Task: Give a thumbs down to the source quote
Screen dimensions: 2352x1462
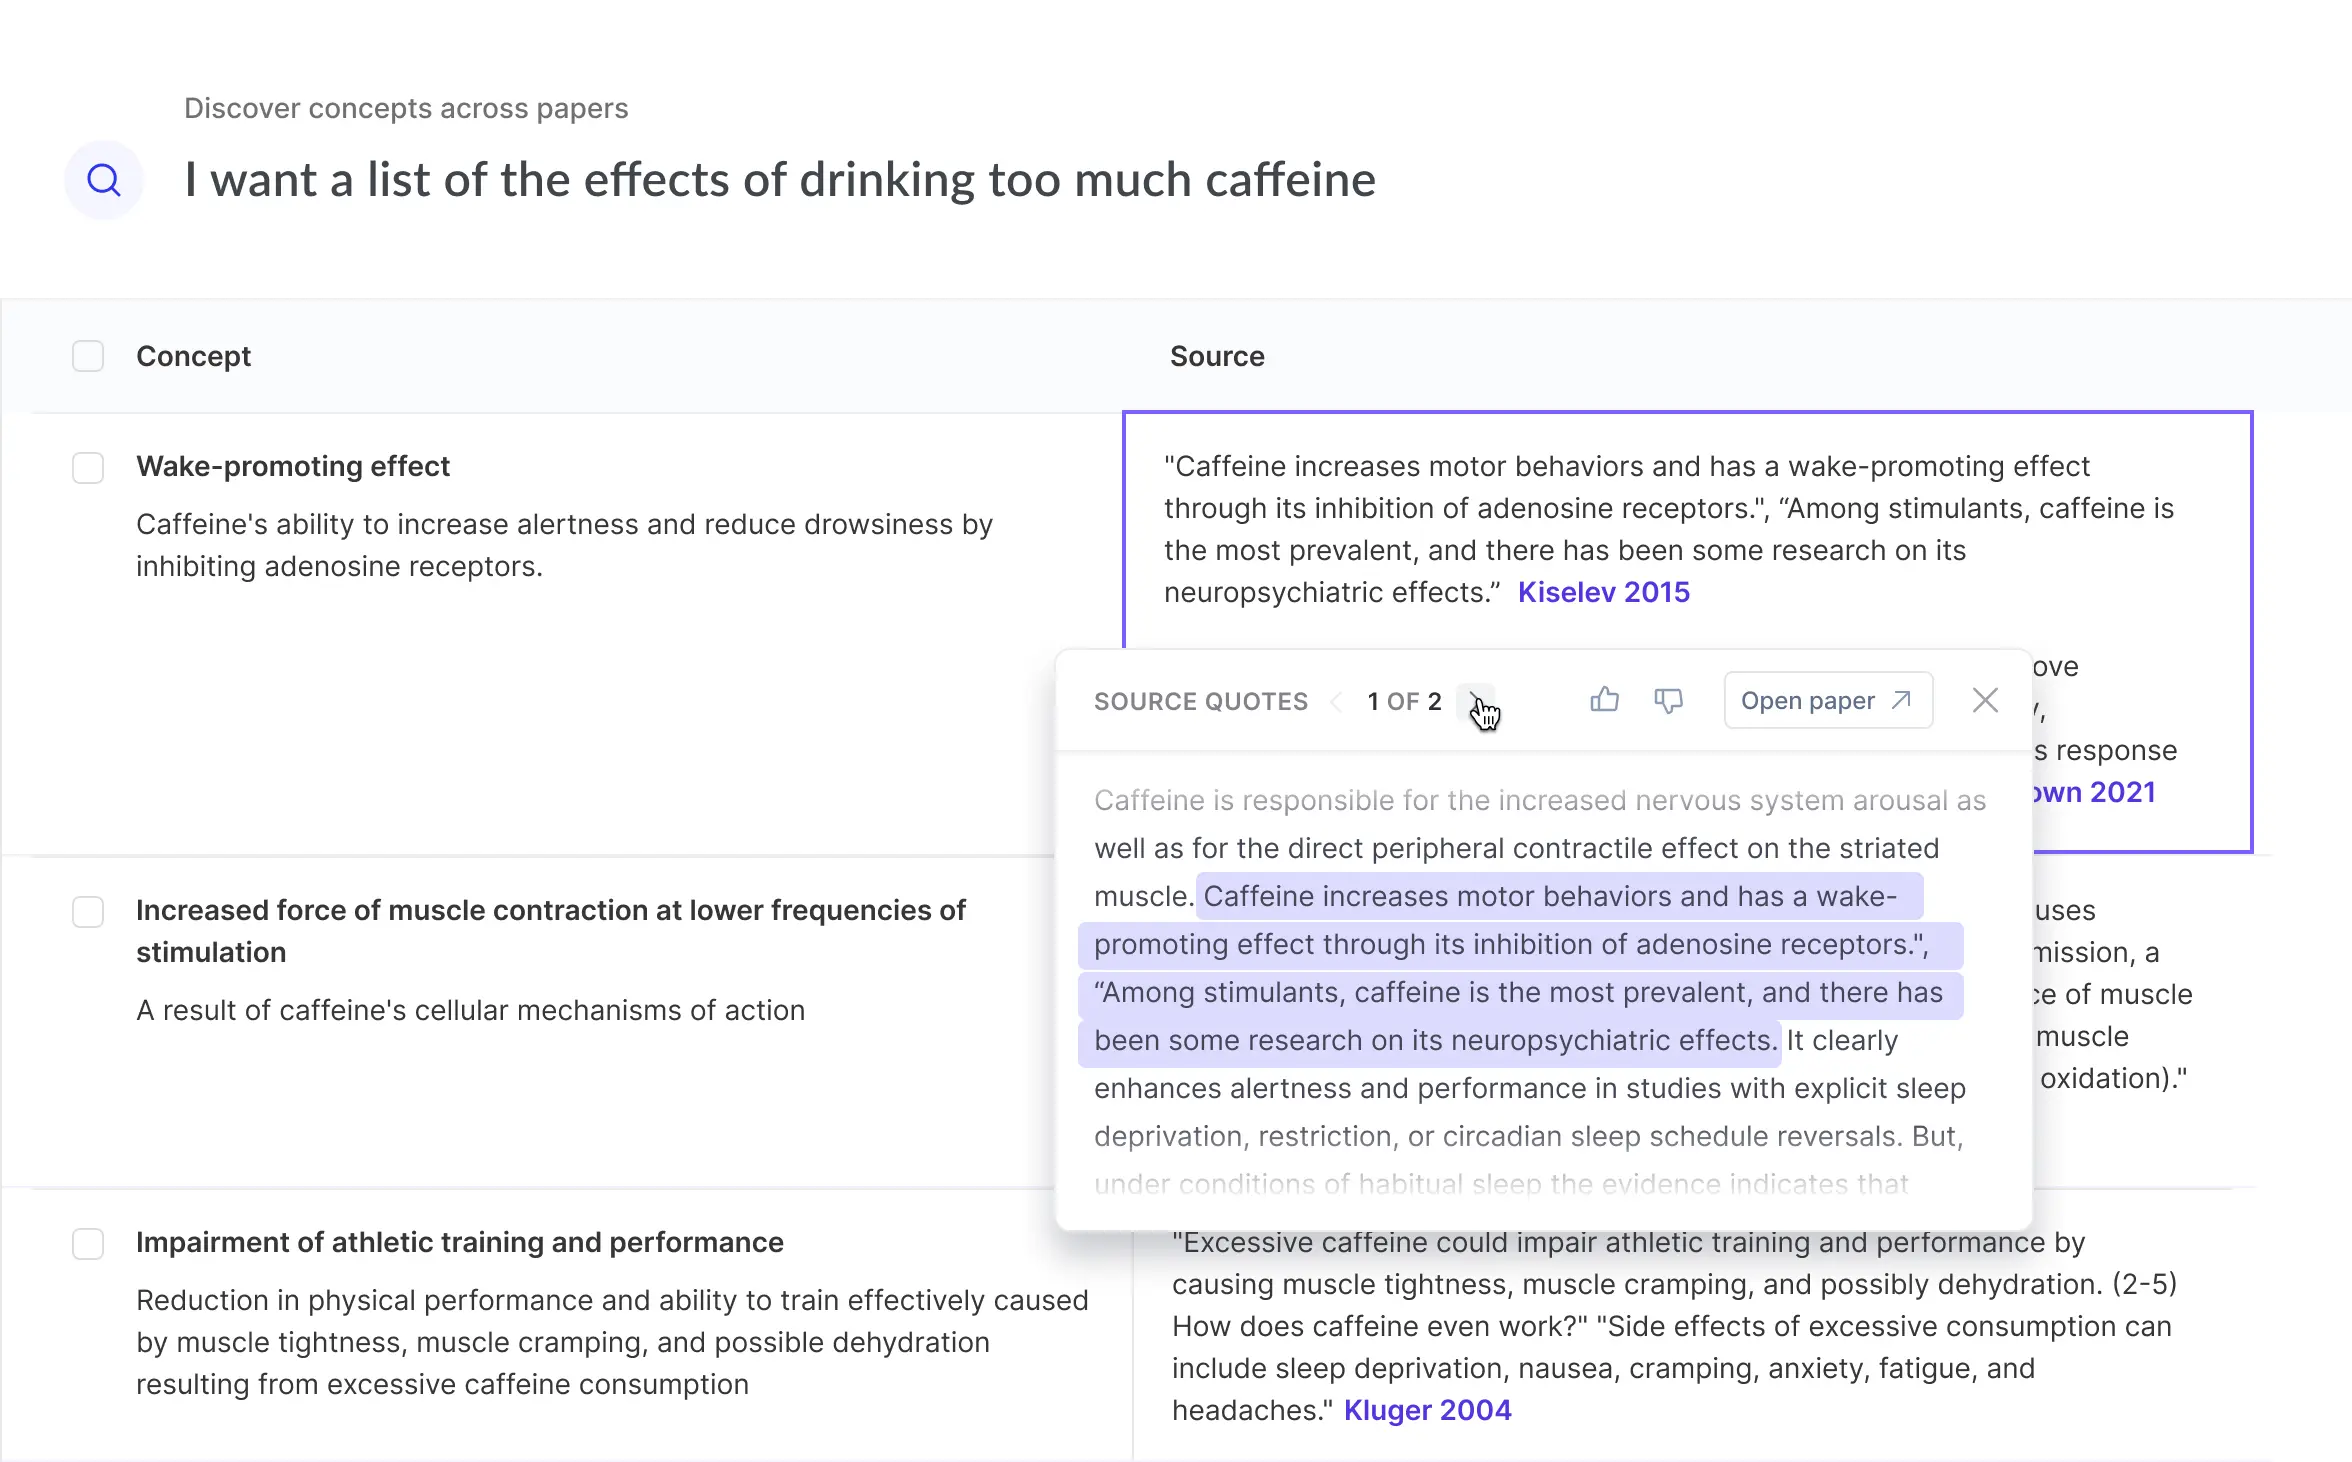Action: (x=1668, y=700)
